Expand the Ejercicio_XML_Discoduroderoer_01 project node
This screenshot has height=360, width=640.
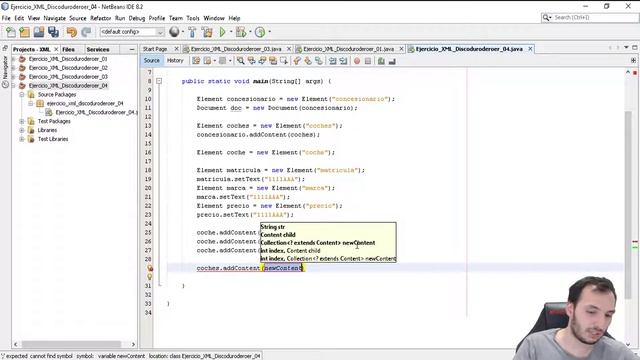click(13, 59)
